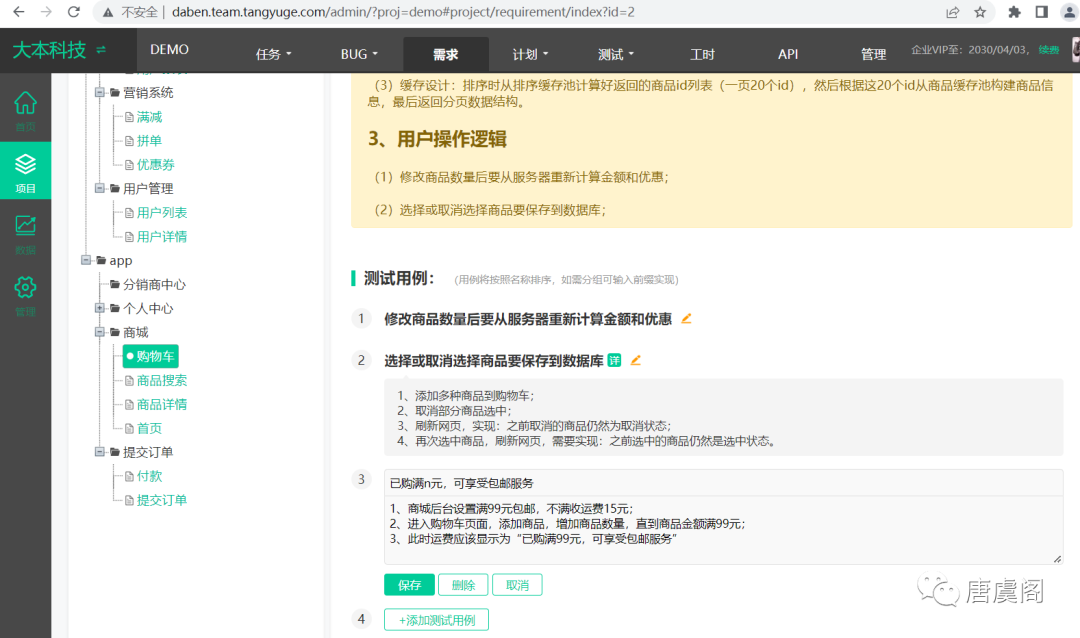Click the 保存 save button

(409, 584)
